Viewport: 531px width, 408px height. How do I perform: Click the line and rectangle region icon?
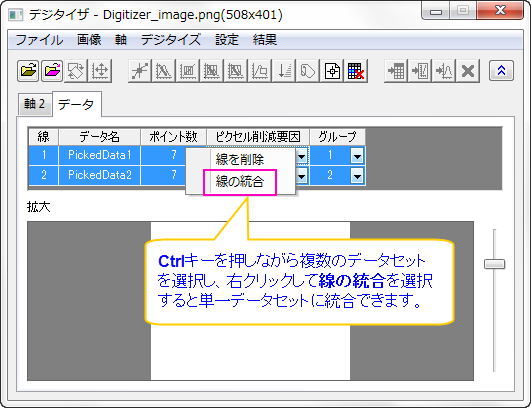coord(260,71)
